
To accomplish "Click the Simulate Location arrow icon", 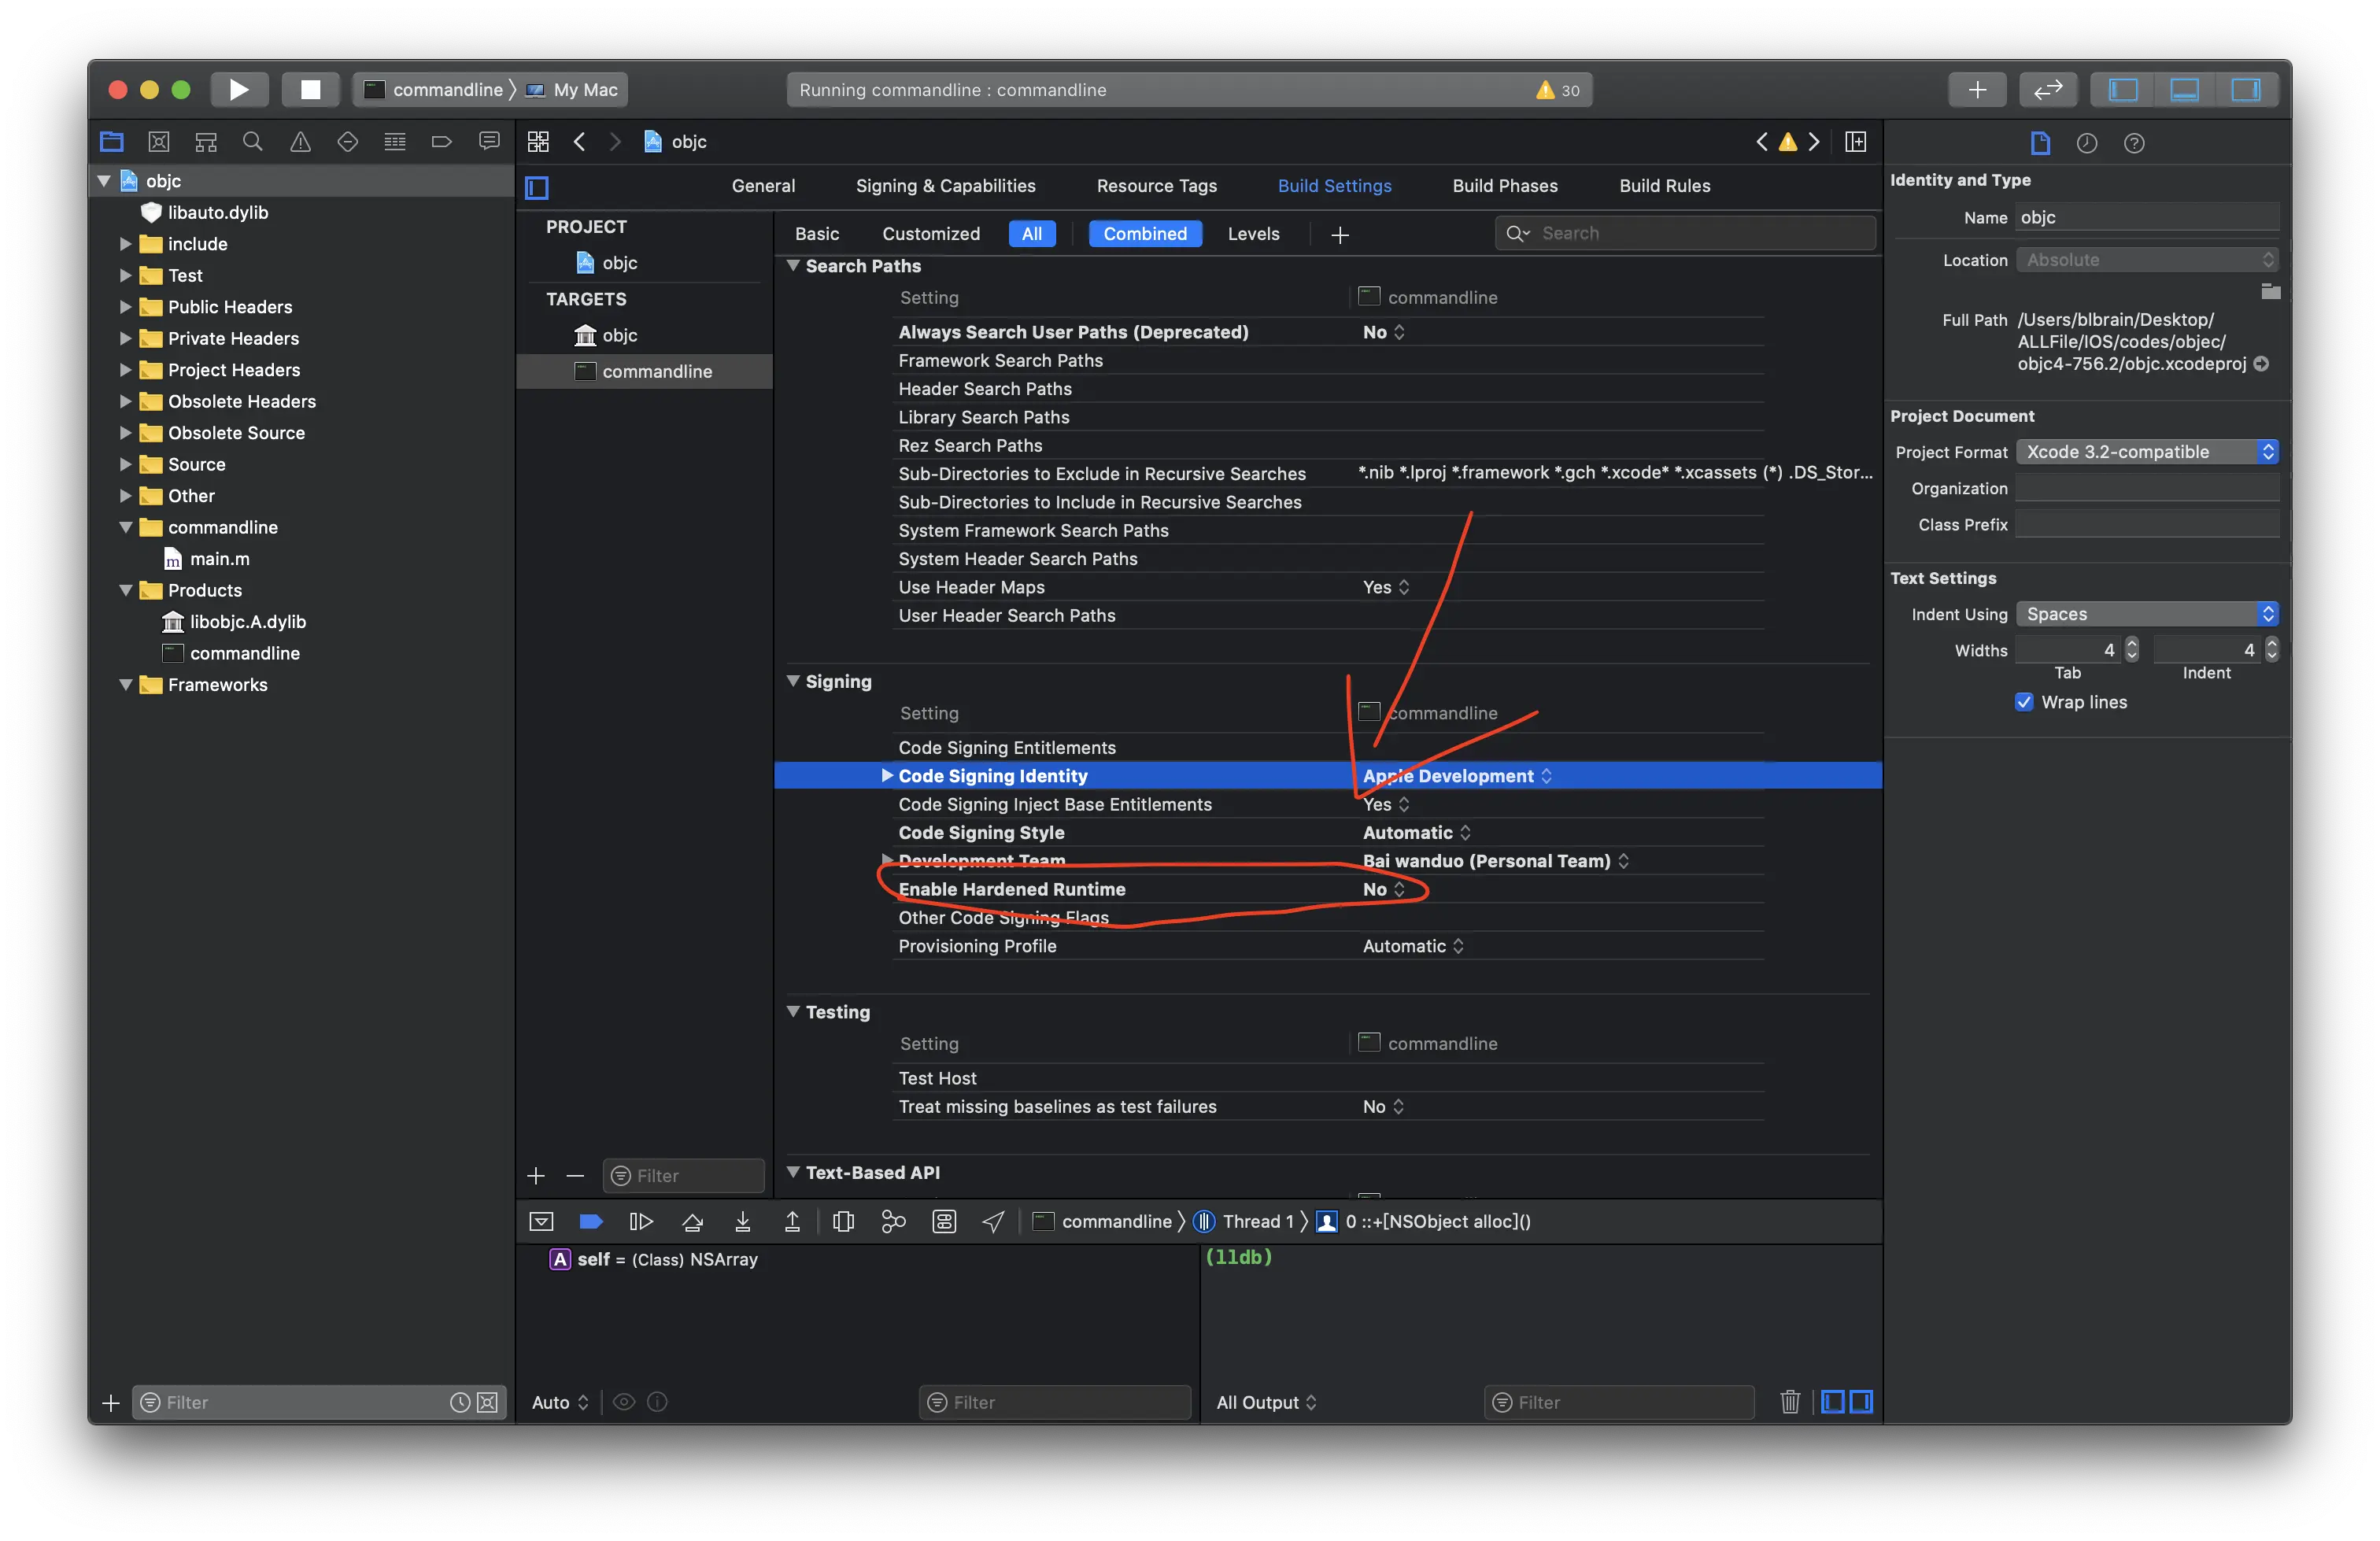I will (993, 1221).
